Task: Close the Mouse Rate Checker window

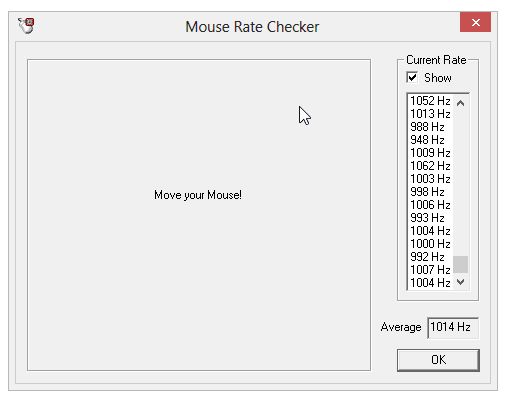Action: pos(475,22)
